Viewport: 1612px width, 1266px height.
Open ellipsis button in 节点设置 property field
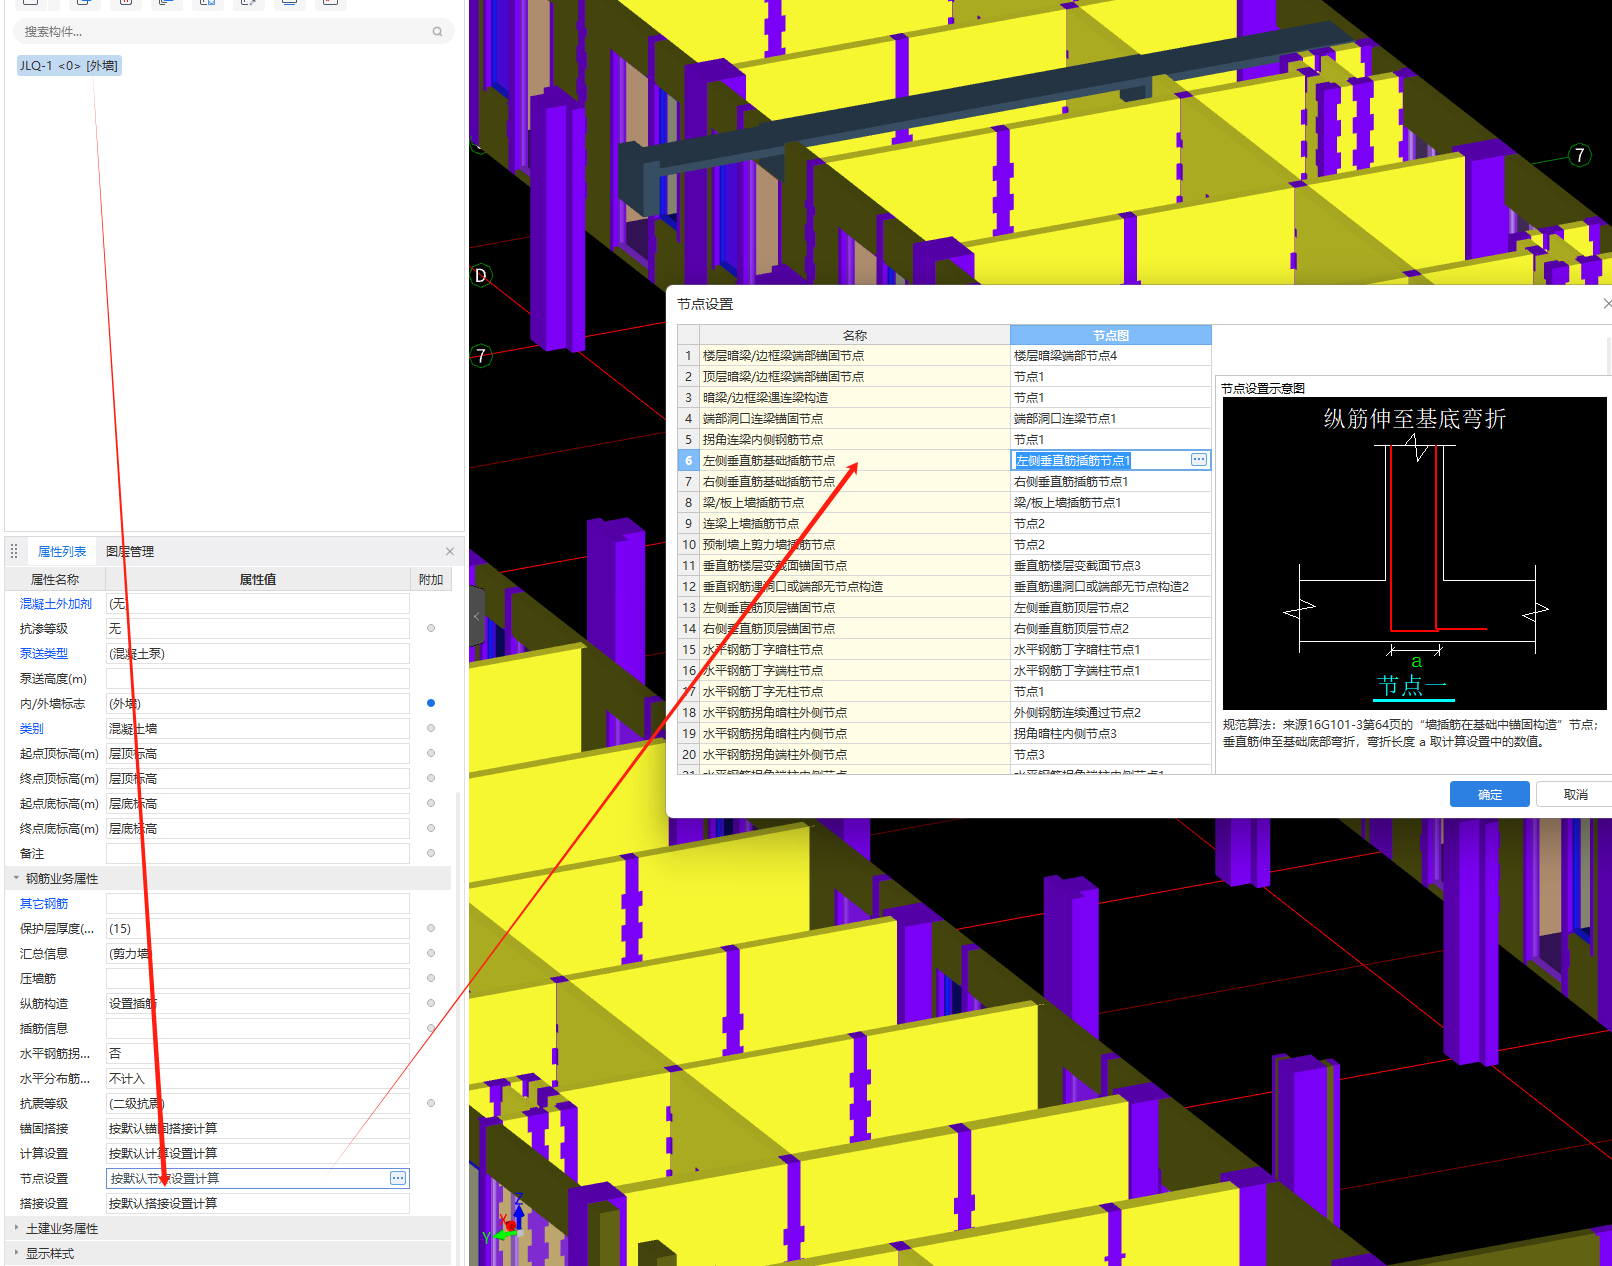point(398,1178)
